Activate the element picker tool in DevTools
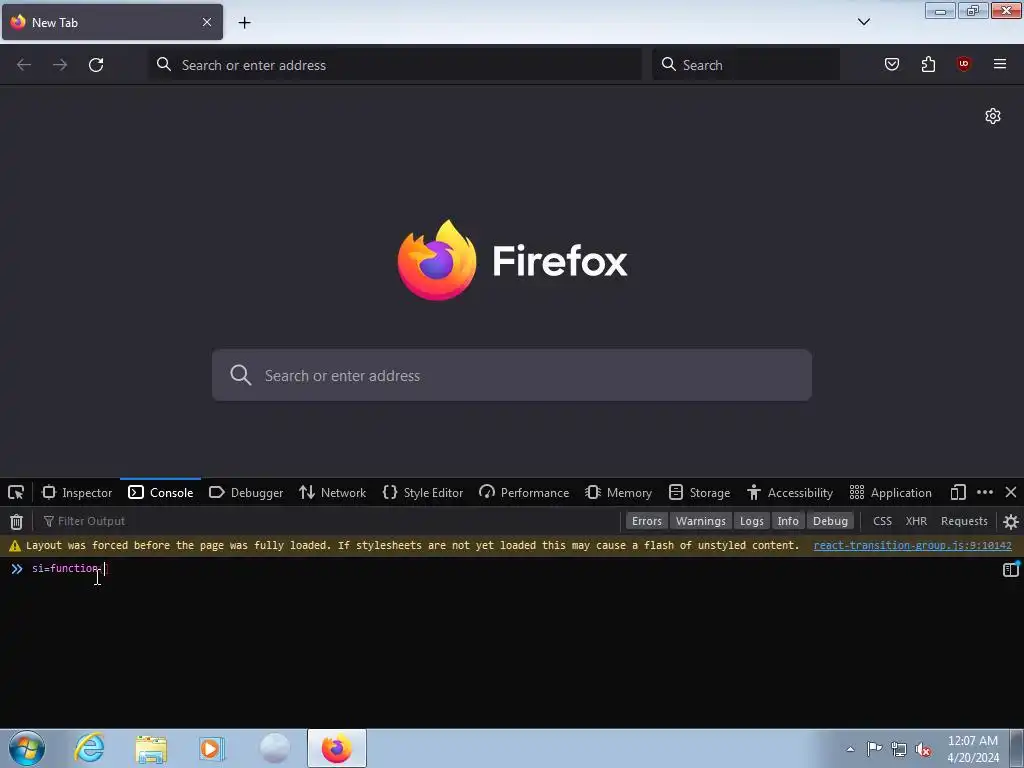The height and width of the screenshot is (768, 1024). pos(16,492)
